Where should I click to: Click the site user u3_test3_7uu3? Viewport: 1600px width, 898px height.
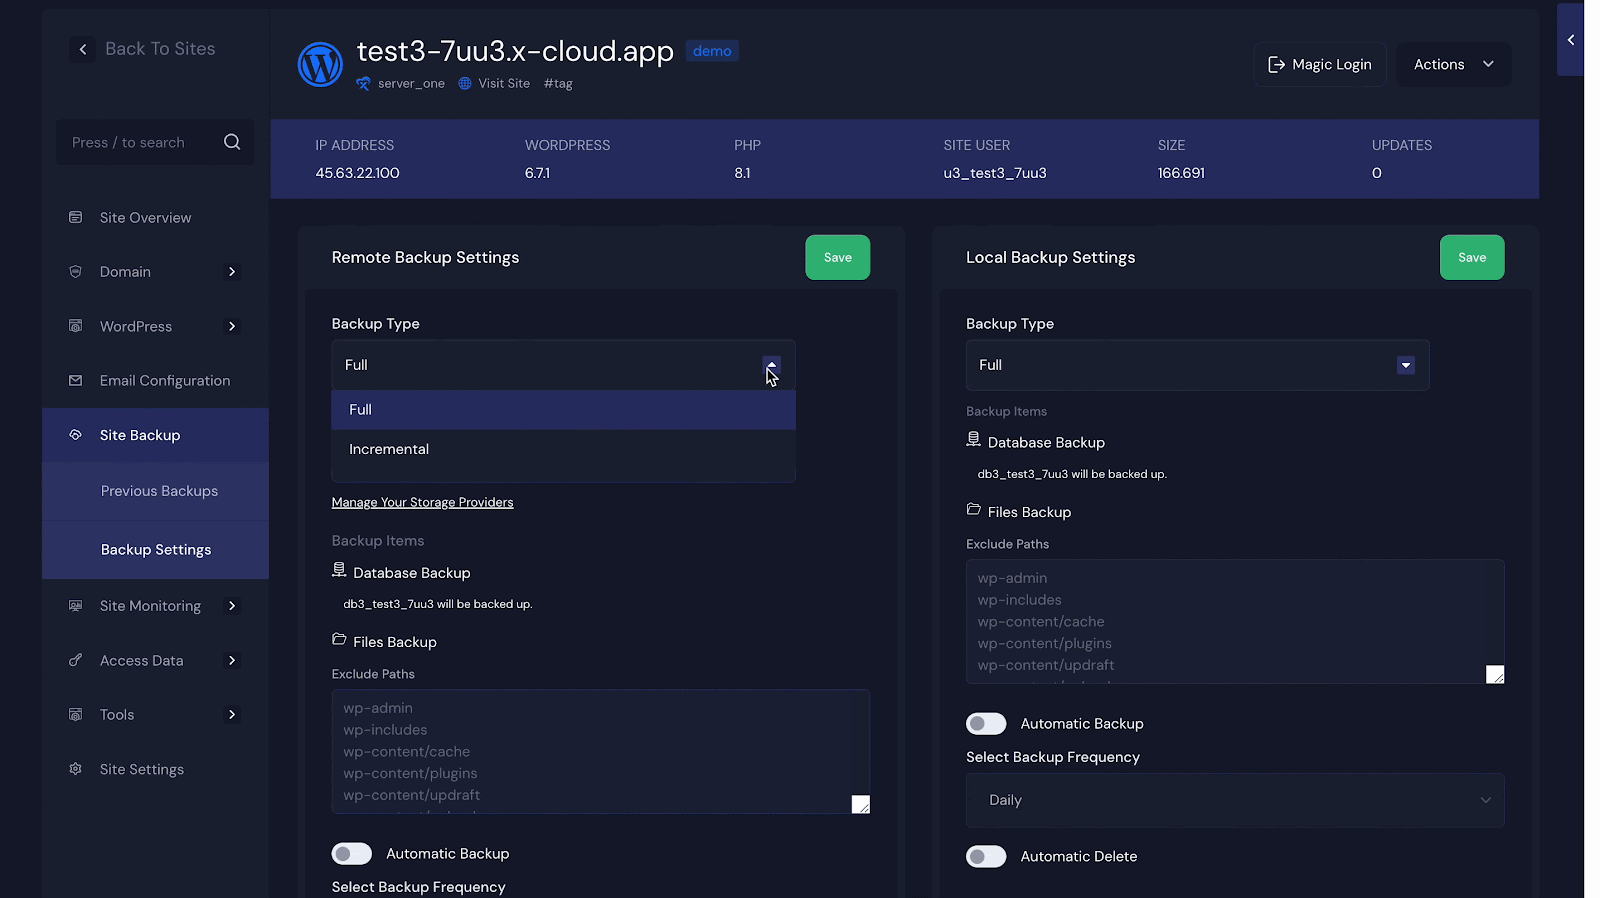pos(995,173)
